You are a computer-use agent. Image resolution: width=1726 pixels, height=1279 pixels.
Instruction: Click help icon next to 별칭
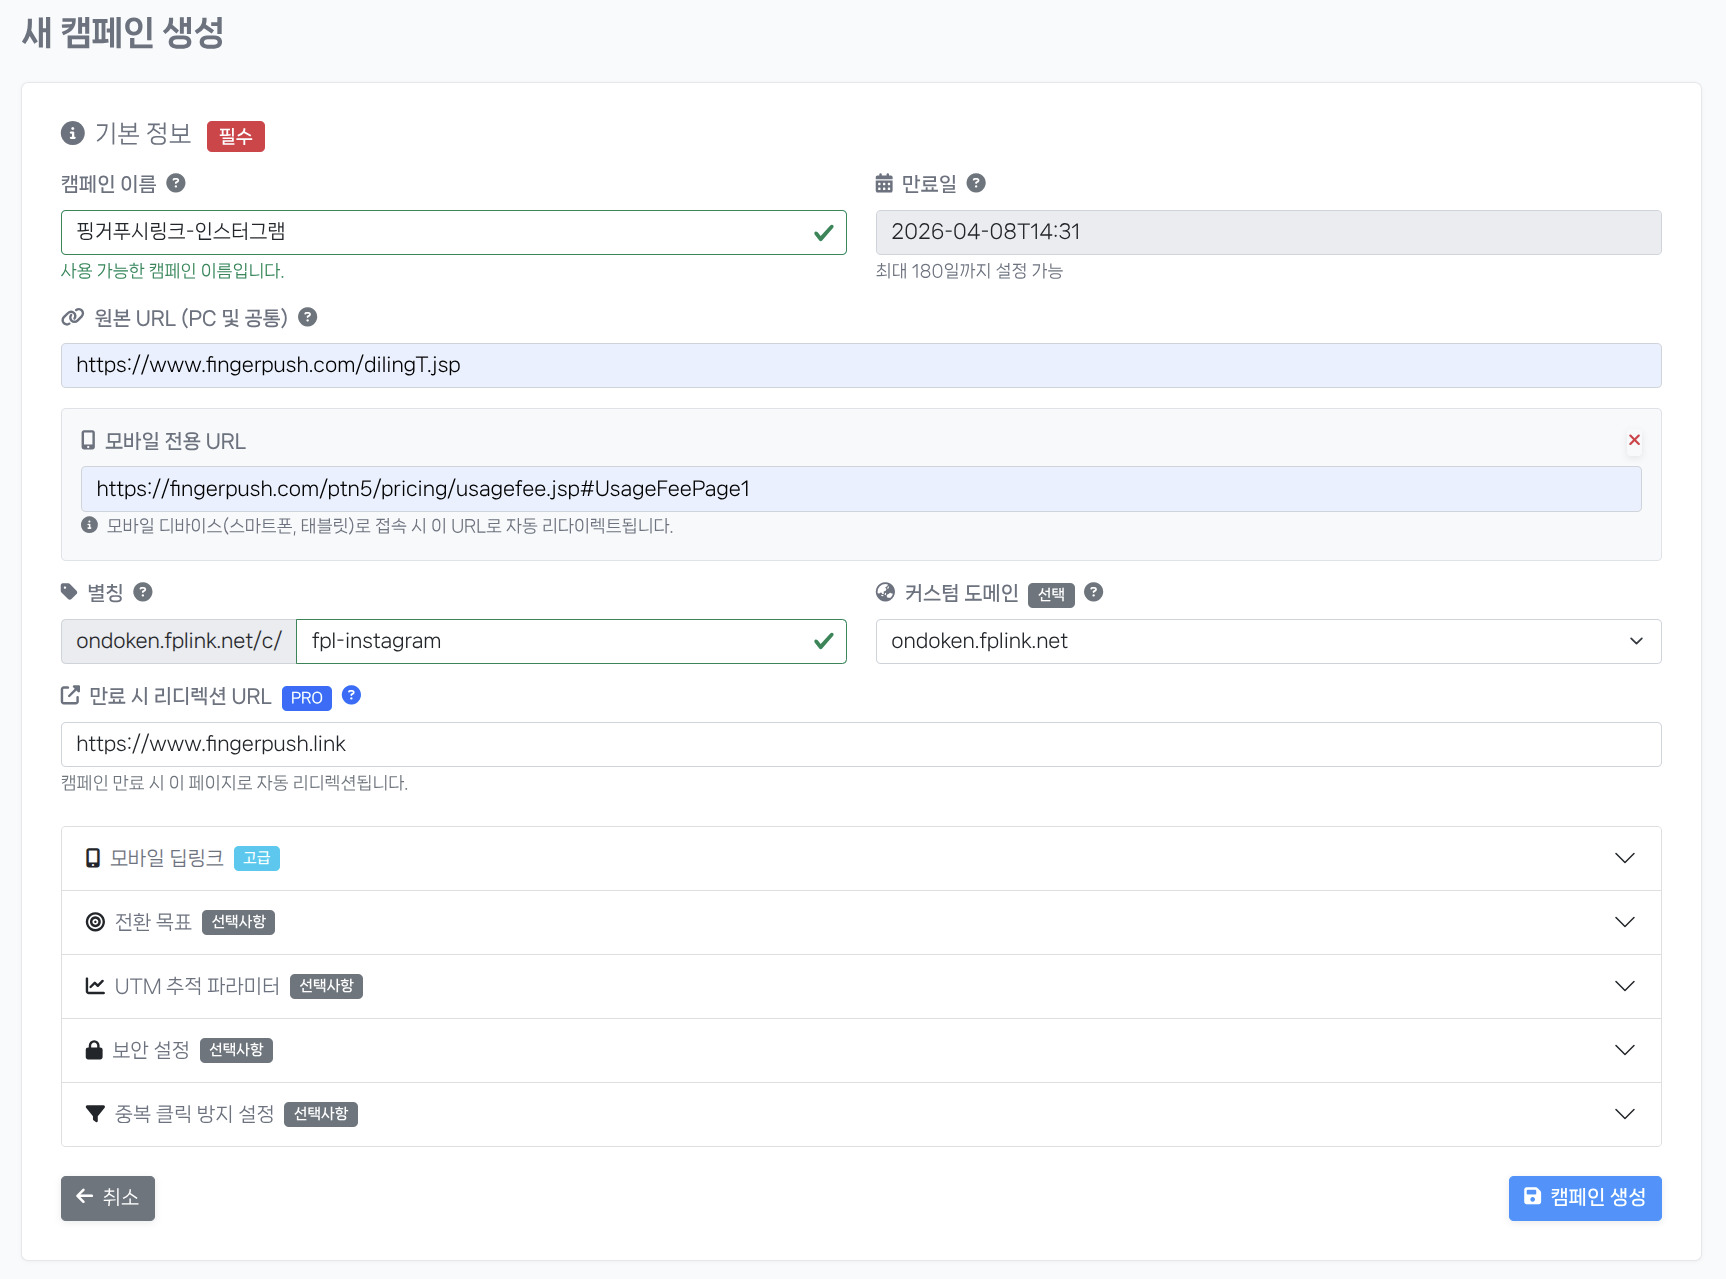143,592
